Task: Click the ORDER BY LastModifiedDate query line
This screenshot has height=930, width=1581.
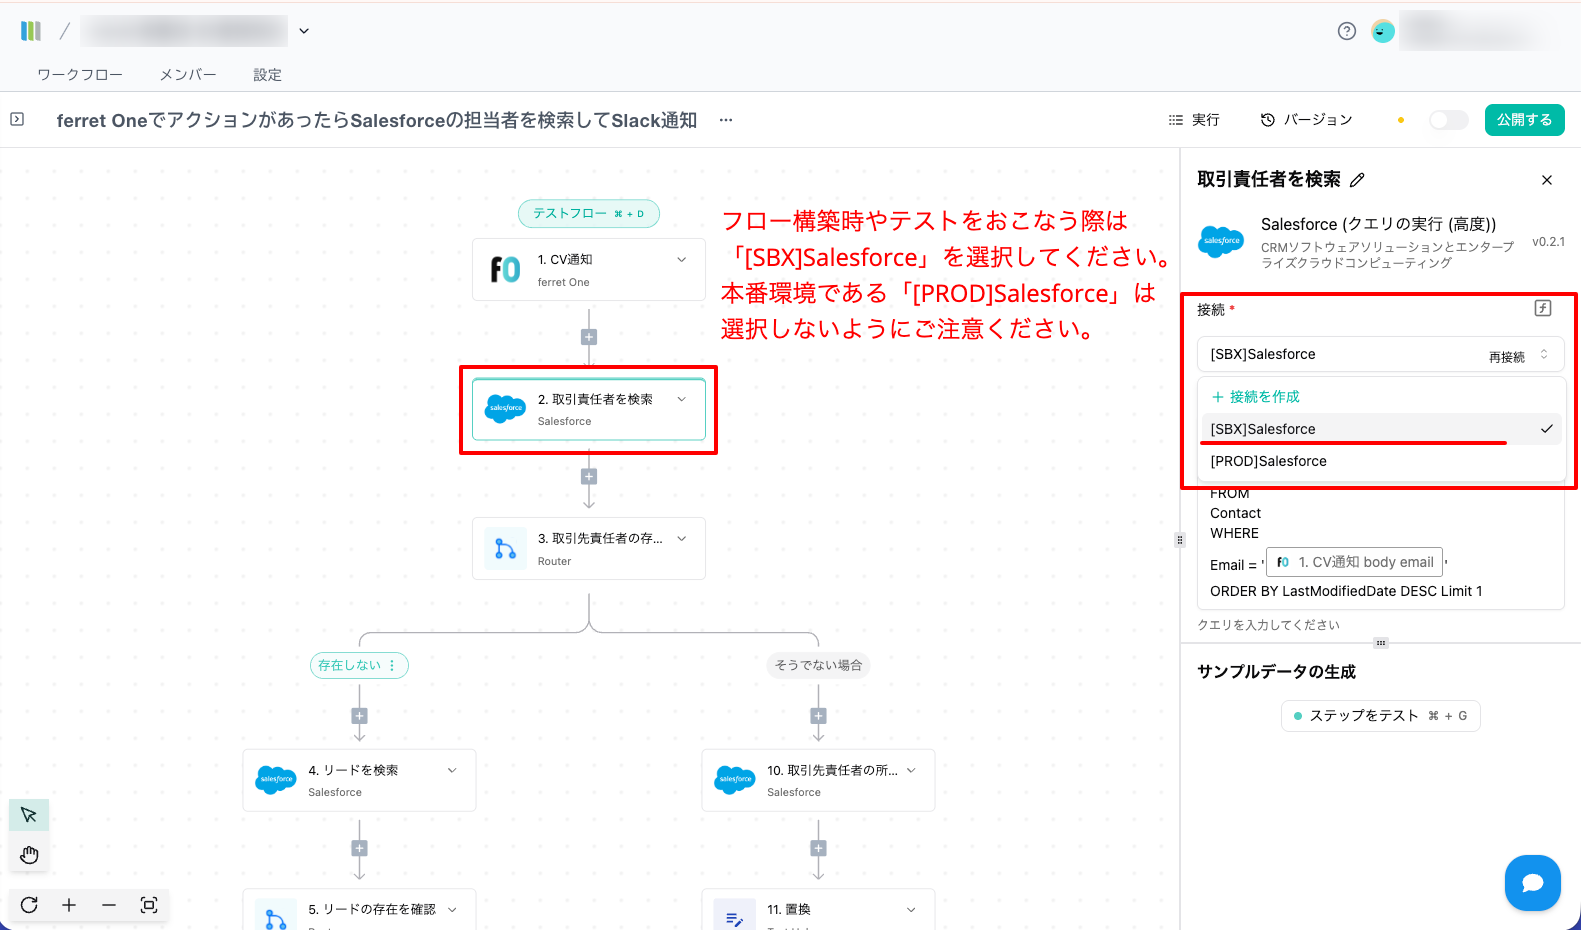Action: coord(1346,591)
